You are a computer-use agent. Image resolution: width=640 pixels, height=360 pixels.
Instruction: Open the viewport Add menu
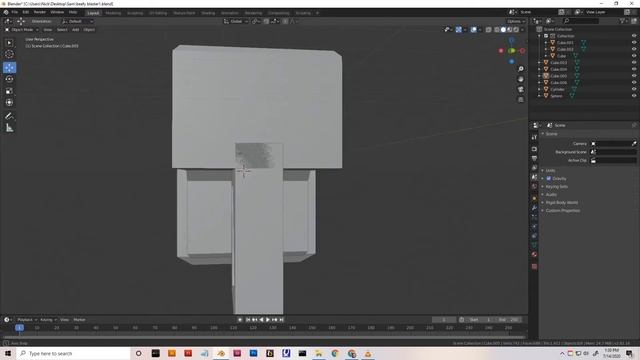coord(76,30)
